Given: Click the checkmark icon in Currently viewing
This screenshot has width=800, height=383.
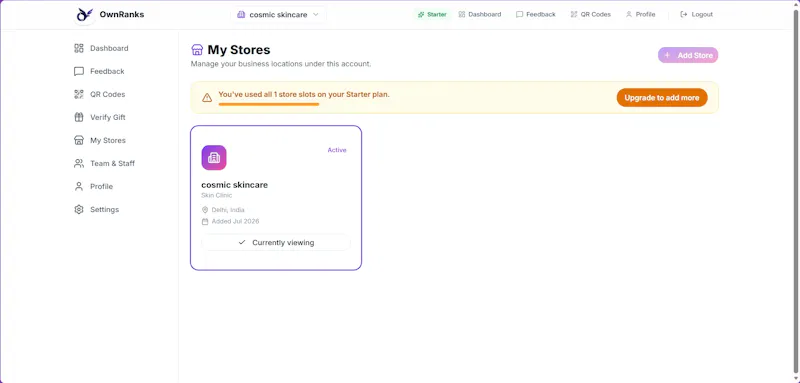Looking at the screenshot, I should [242, 242].
